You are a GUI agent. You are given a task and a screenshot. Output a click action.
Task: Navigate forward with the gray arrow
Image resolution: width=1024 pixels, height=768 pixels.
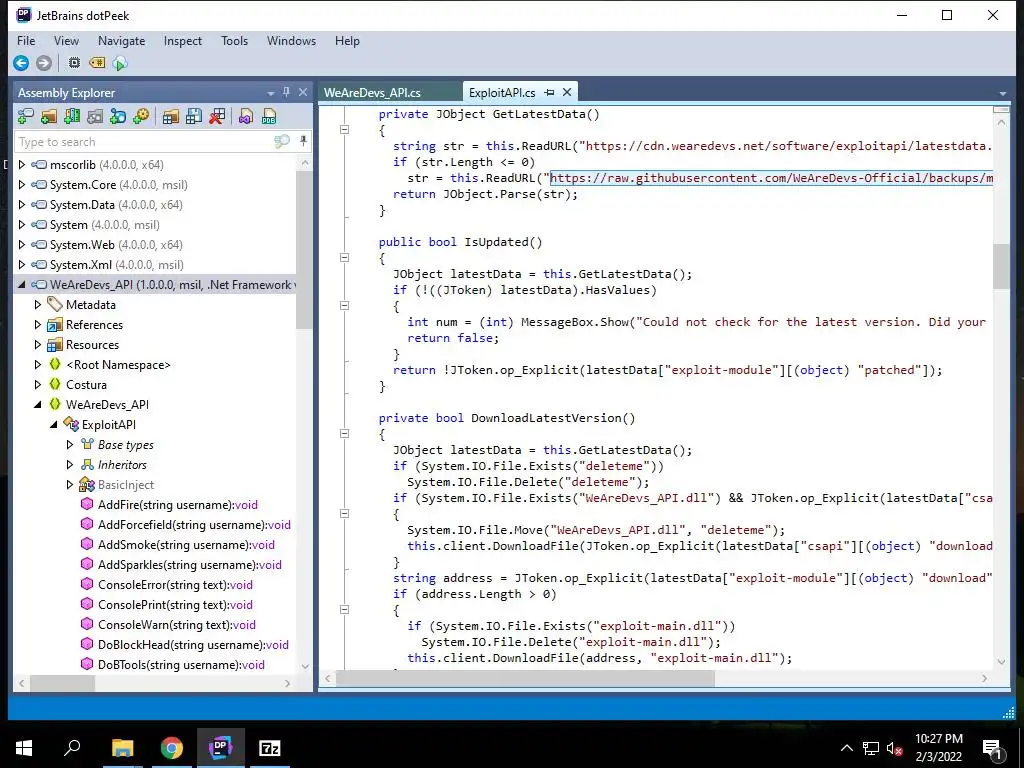(x=44, y=63)
